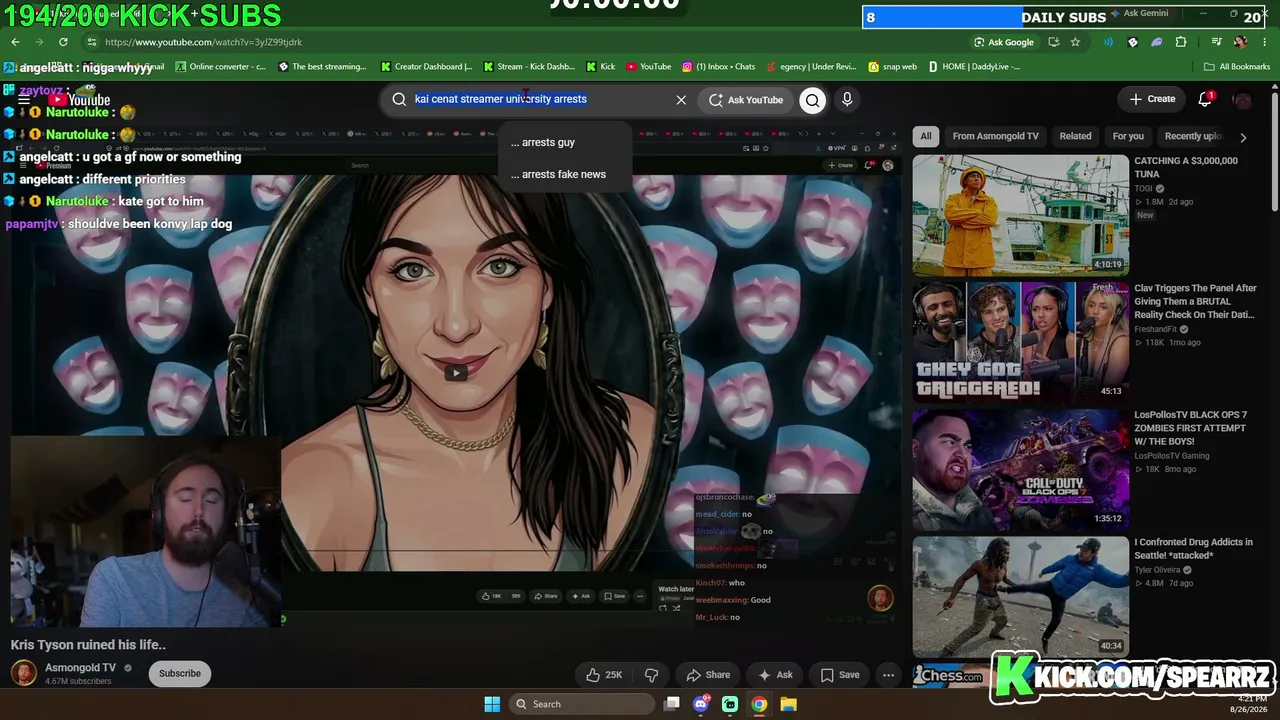Click the Ask button under the video

click(775, 675)
